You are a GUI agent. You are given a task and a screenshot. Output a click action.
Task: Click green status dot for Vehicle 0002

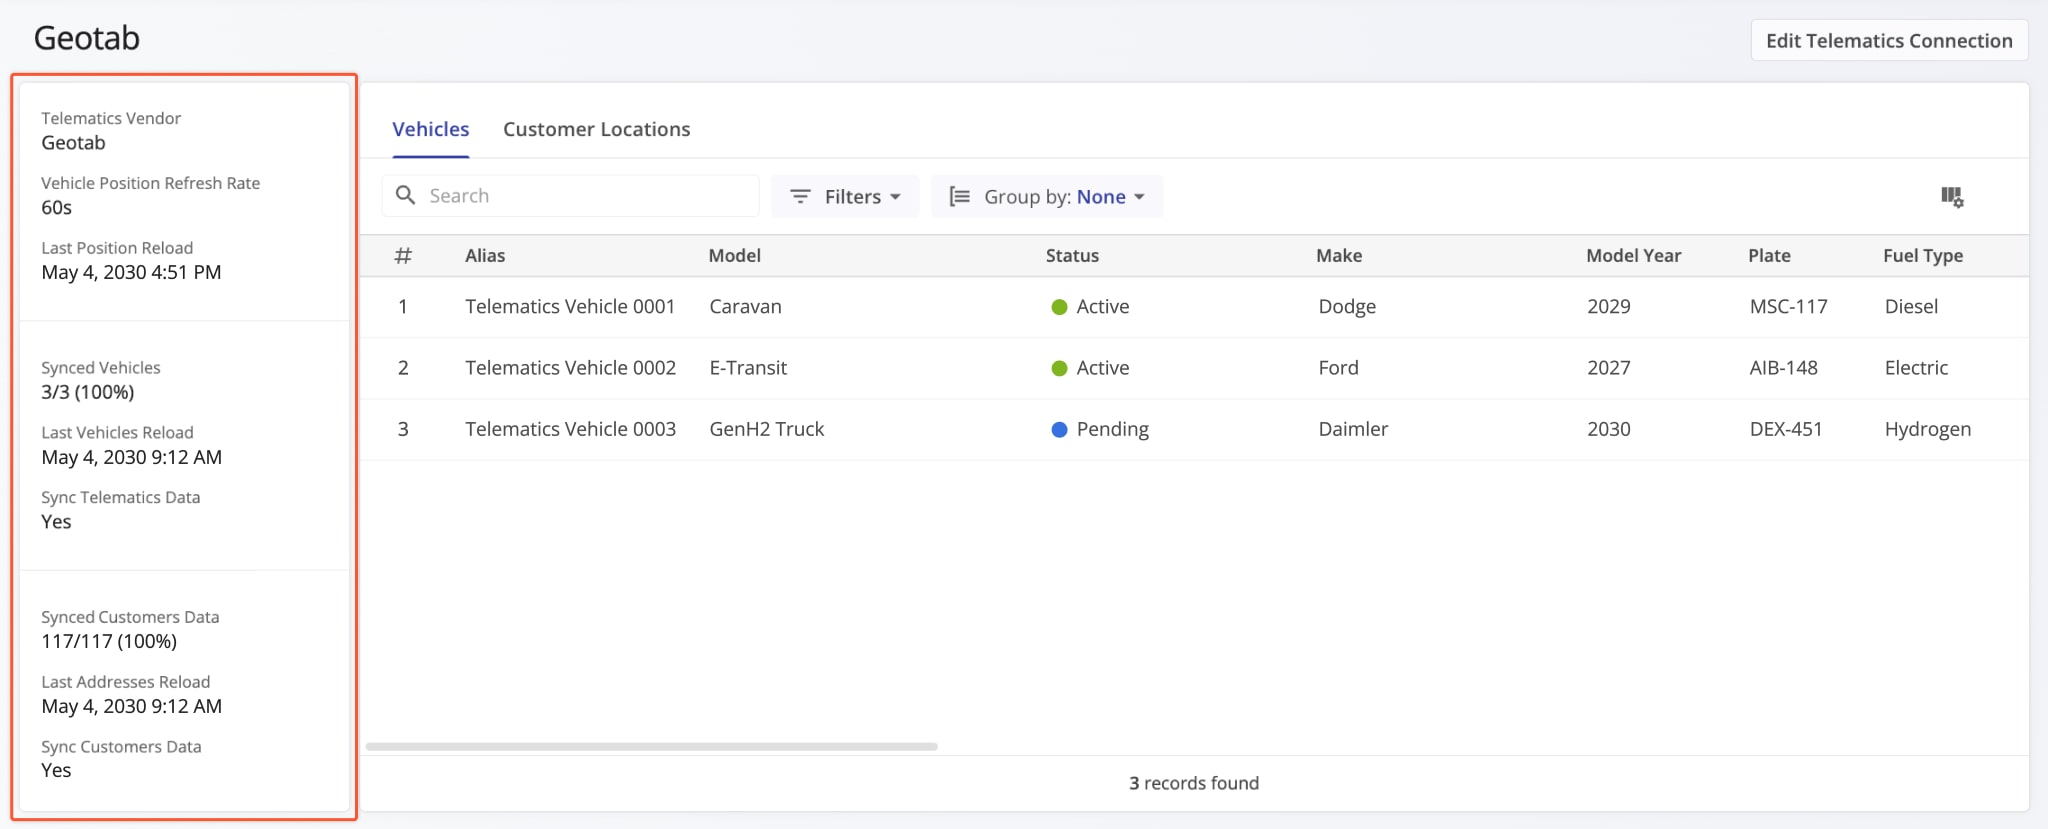(1059, 368)
